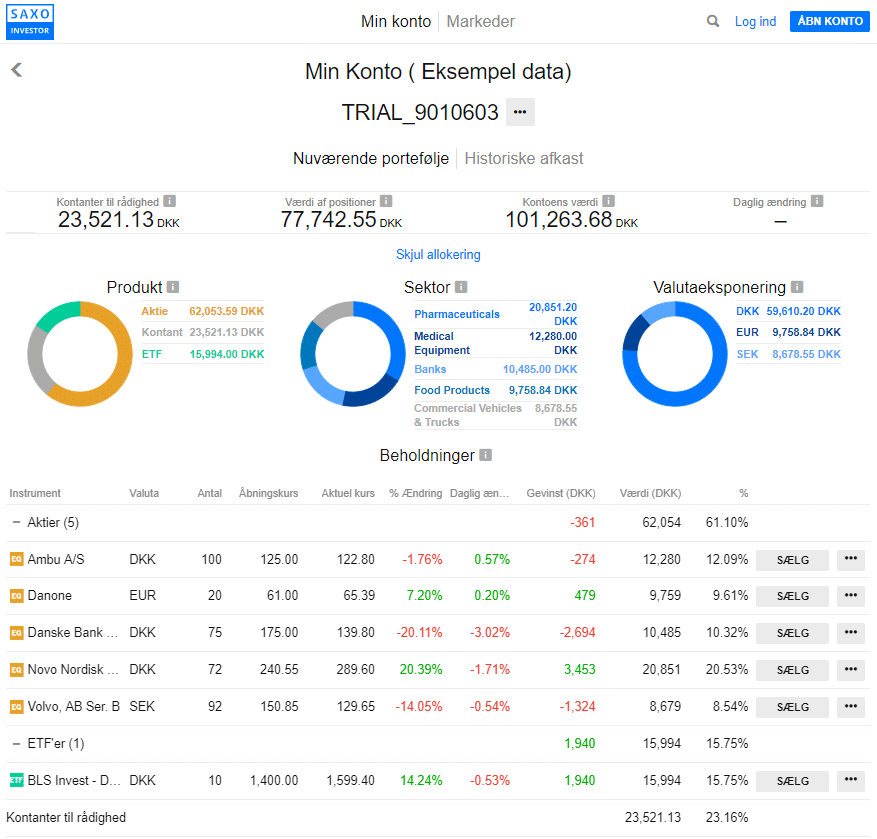
Task: Select Food Products sector legend entry
Action: click(x=496, y=390)
